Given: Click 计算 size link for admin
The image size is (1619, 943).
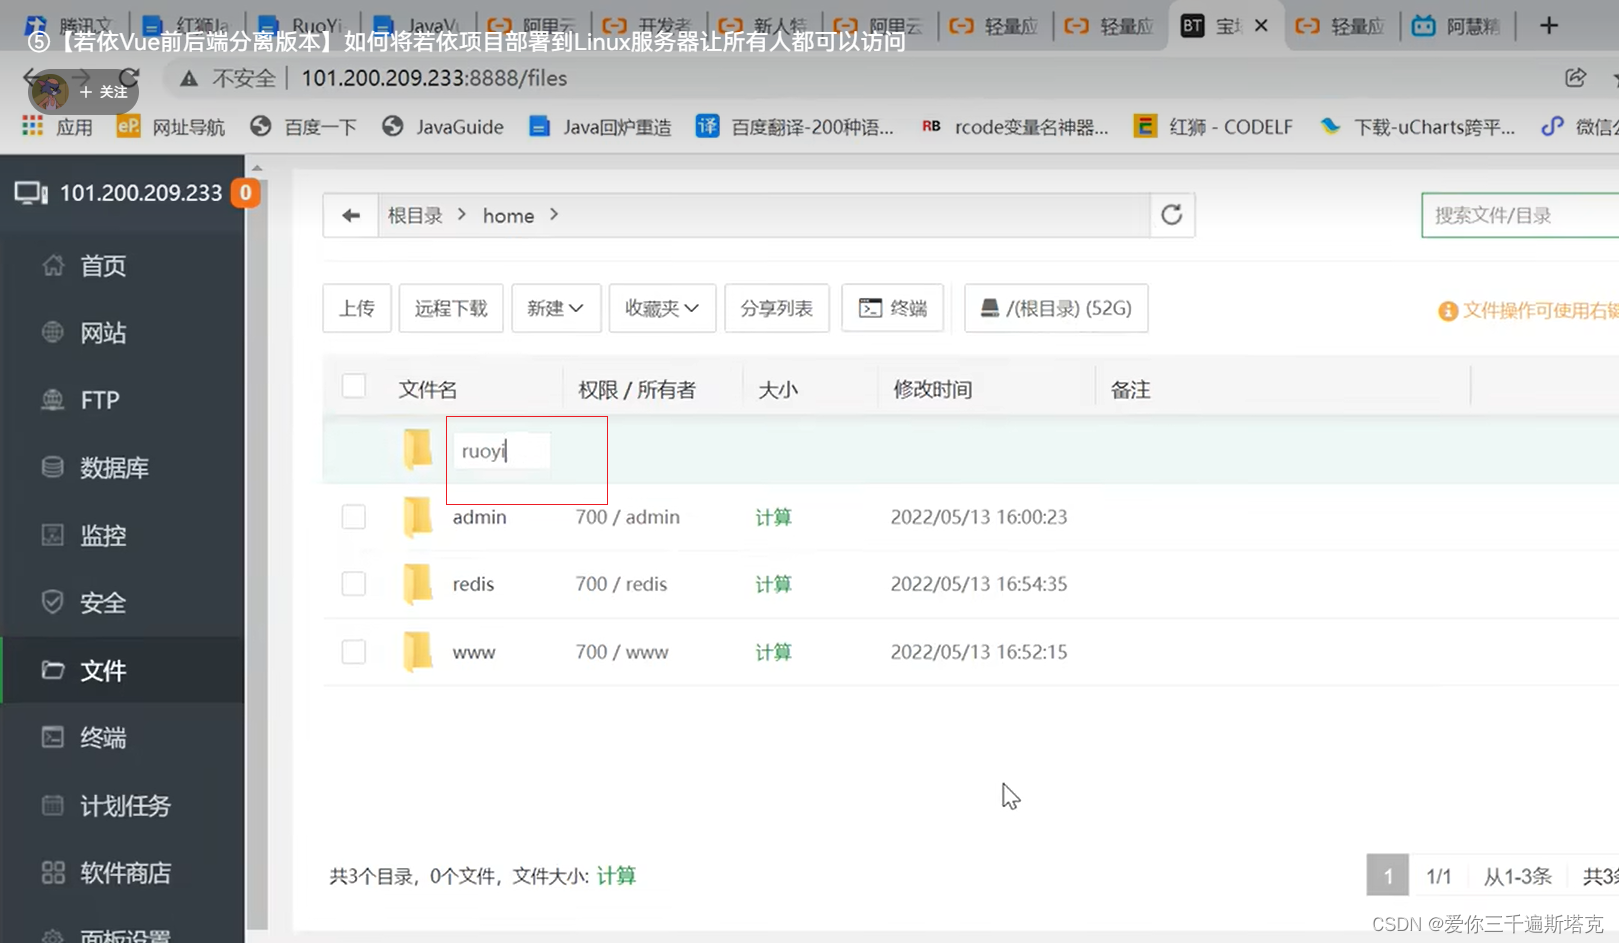Looking at the screenshot, I should [773, 517].
